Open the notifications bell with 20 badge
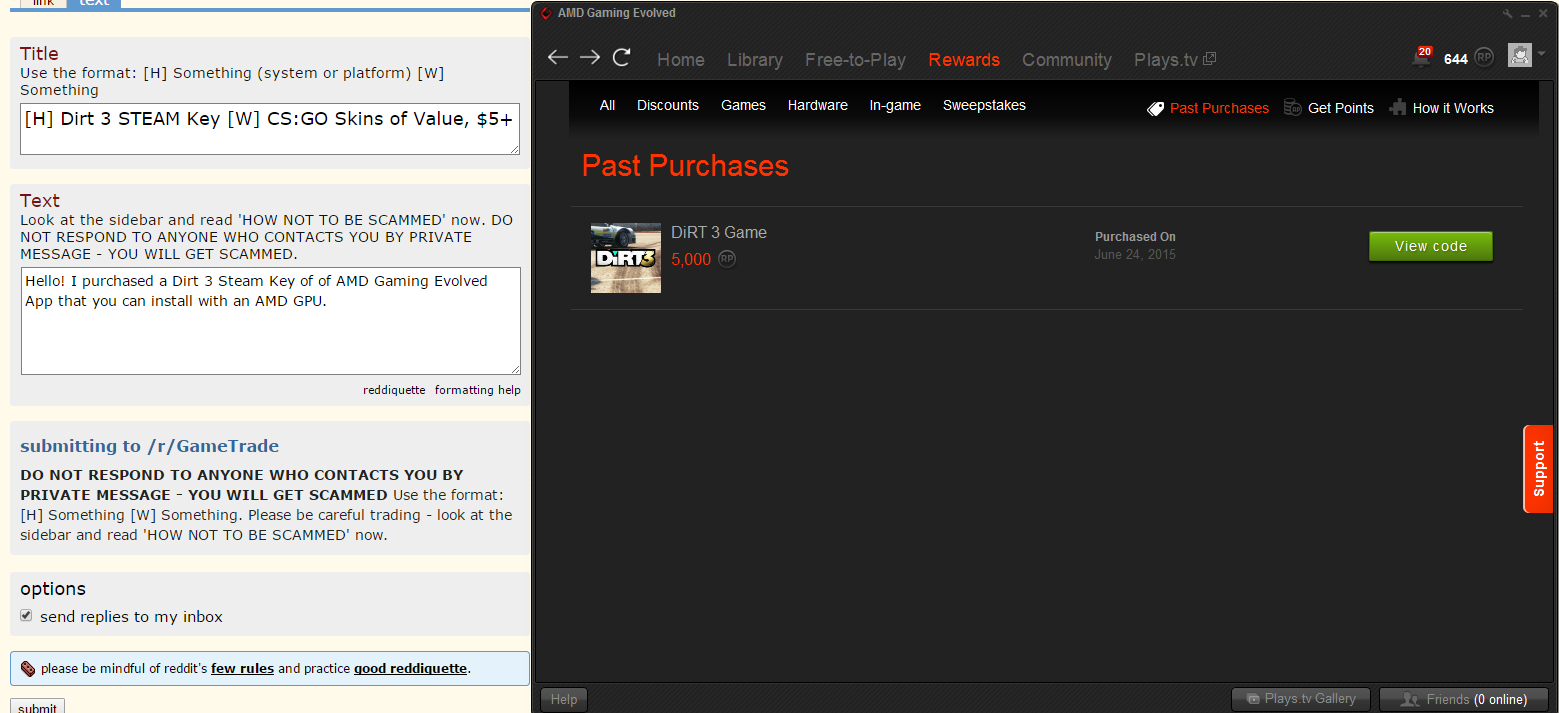The image size is (1559, 713). point(1421,58)
